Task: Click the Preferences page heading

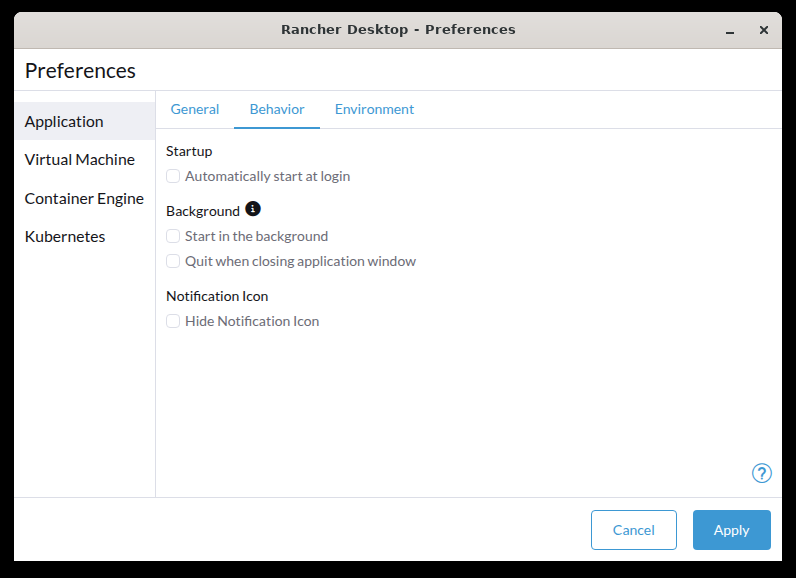Action: [x=80, y=71]
